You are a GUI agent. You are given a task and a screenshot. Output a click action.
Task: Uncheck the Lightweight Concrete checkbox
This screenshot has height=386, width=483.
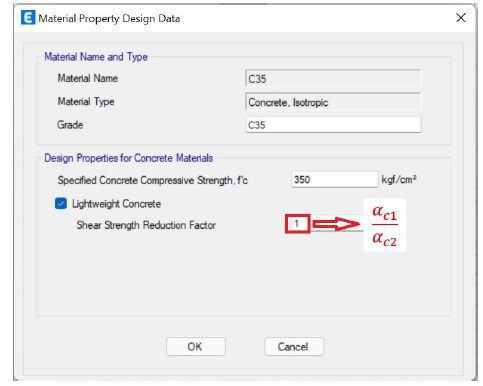pos(61,203)
